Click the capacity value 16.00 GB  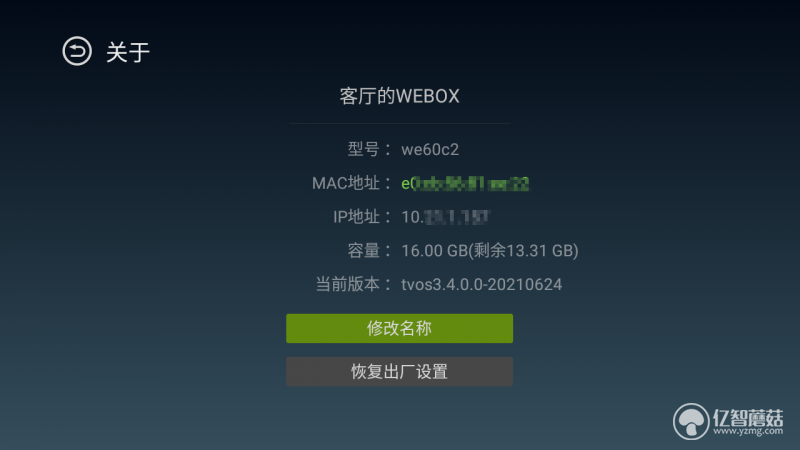[434, 251]
